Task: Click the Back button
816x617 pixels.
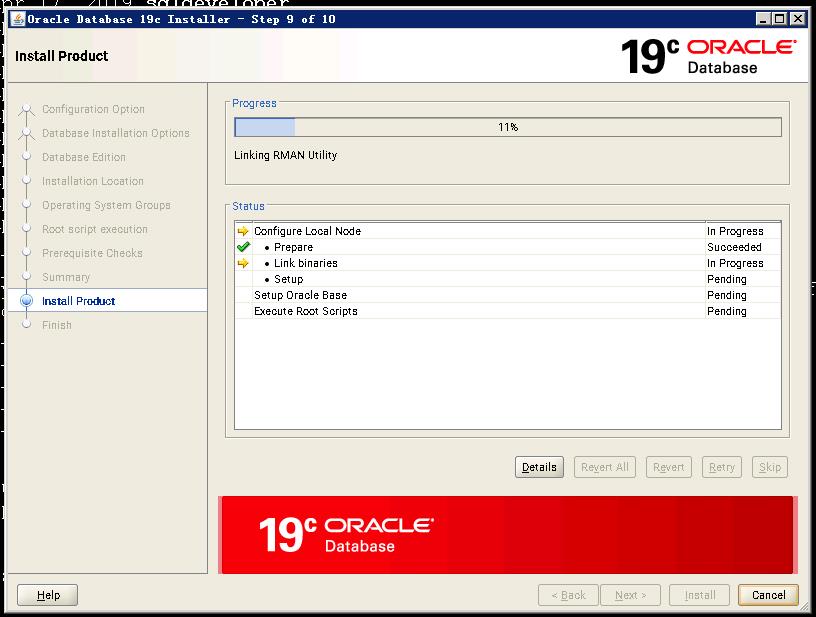Action: pos(568,595)
